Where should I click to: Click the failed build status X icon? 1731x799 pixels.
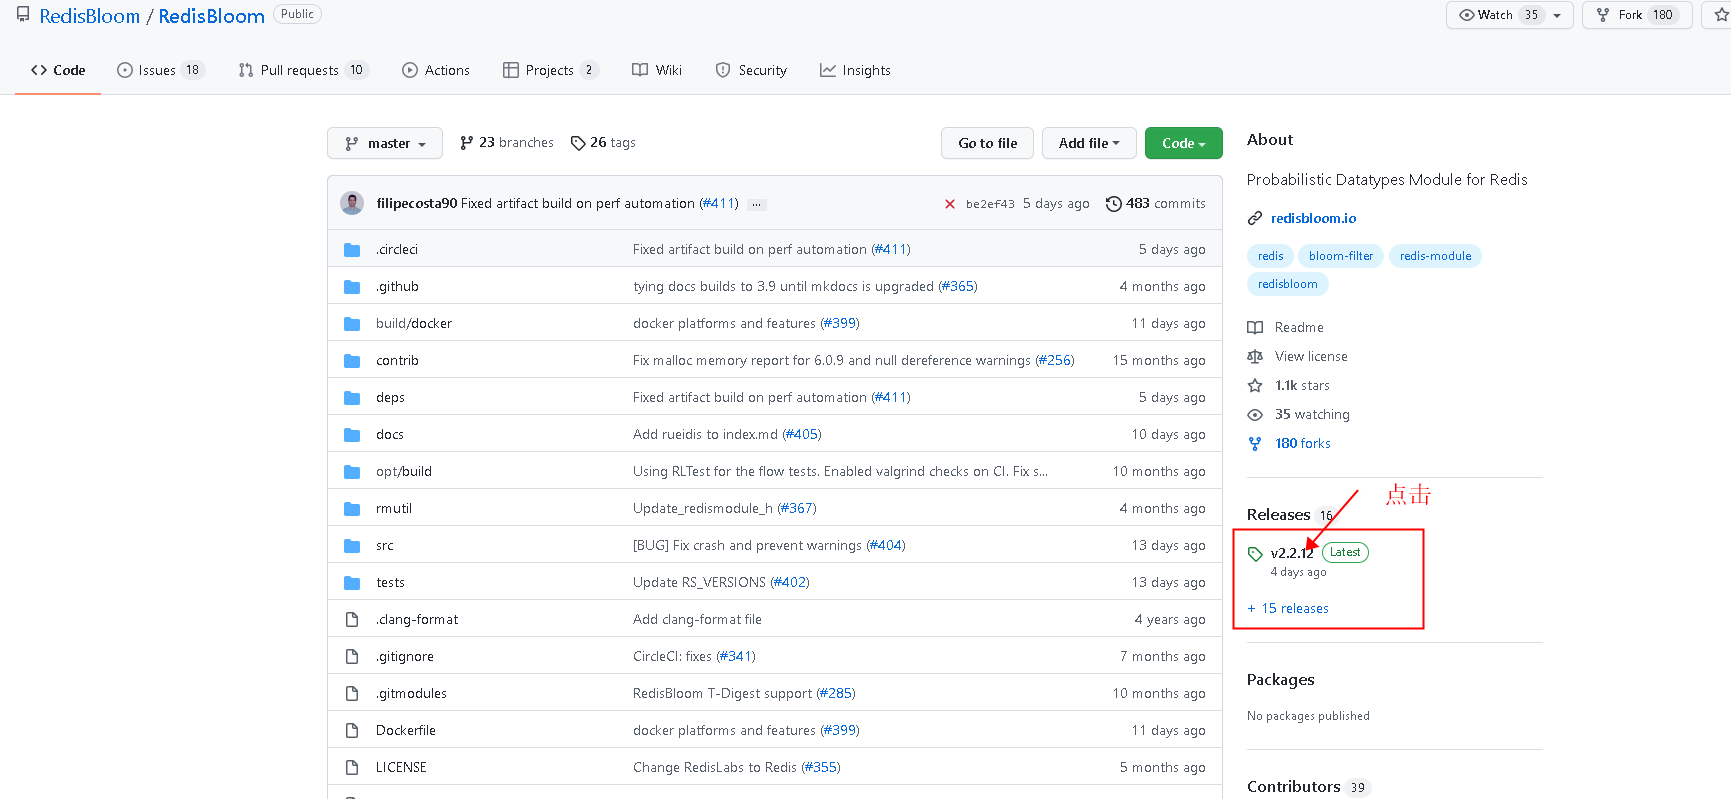point(950,204)
